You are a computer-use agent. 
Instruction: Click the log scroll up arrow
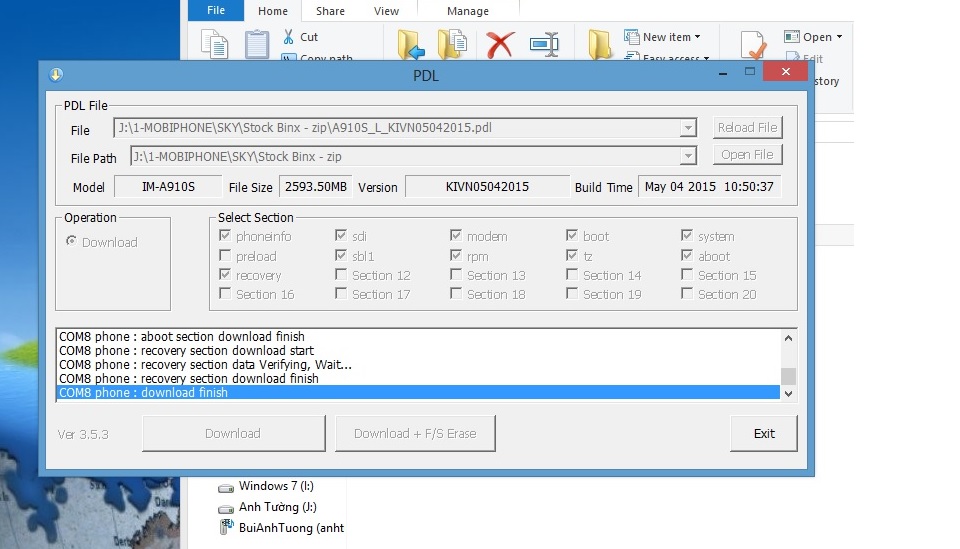(789, 338)
